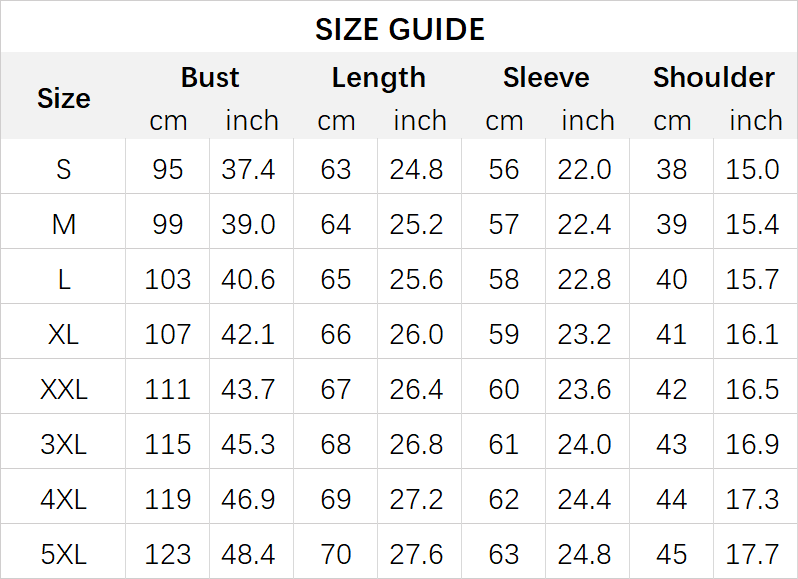Select the 4XL size row label
The height and width of the screenshot is (579, 798).
64,499
